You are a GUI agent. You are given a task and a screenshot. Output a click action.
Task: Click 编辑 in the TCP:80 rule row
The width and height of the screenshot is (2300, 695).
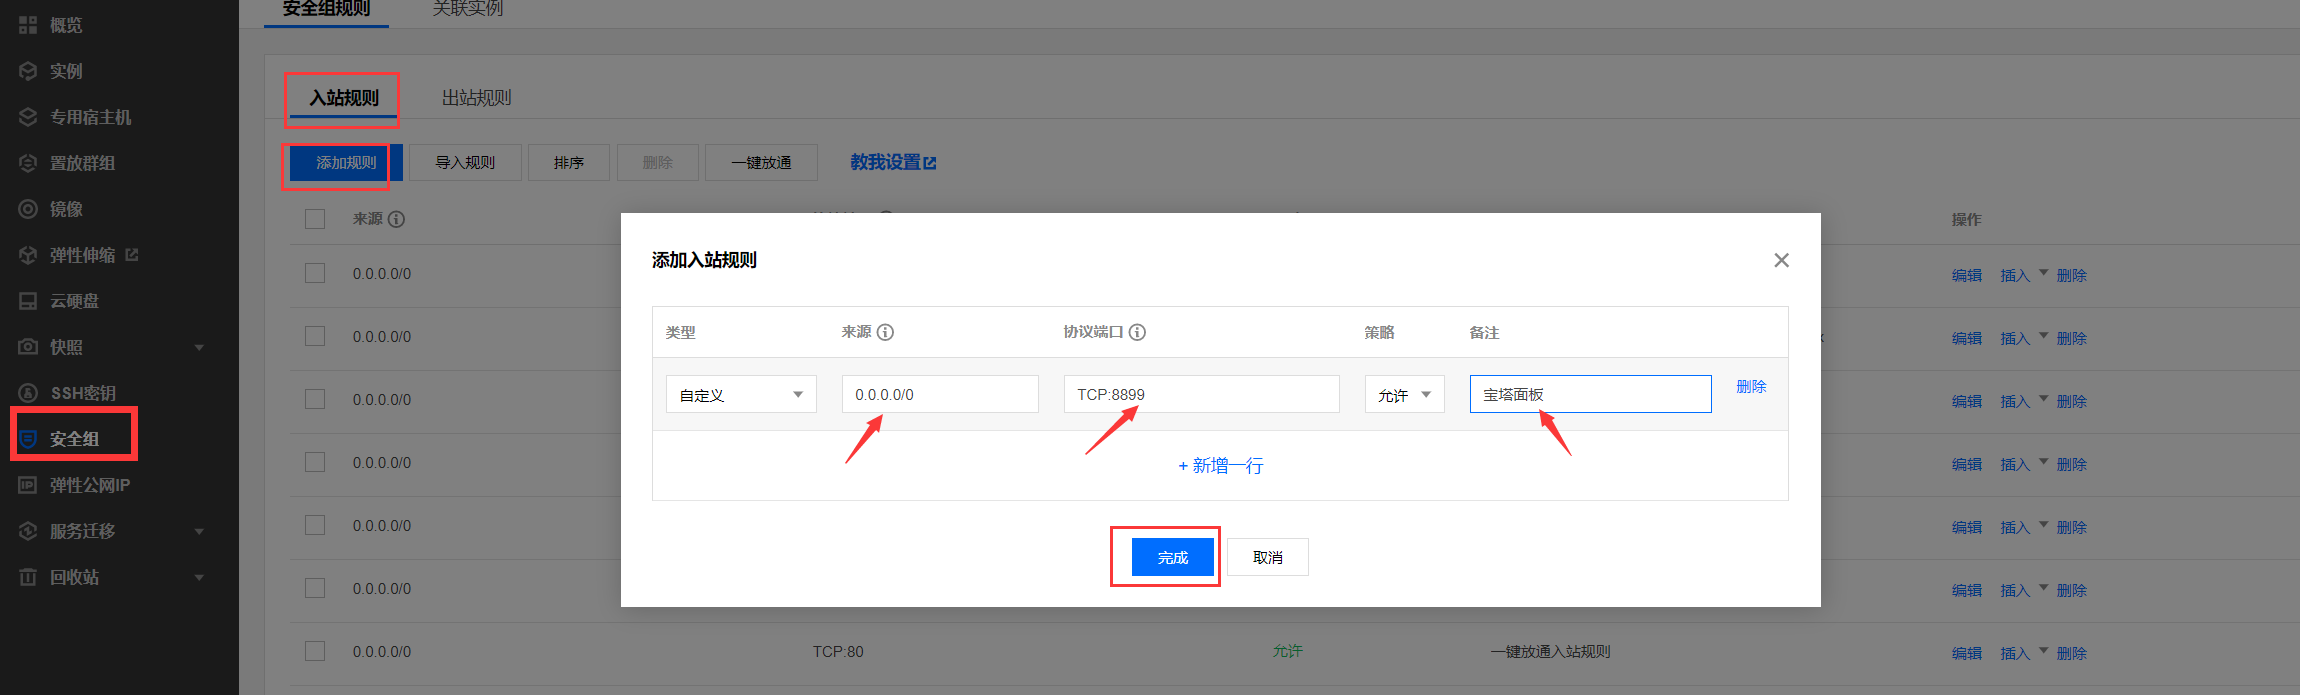tap(1967, 653)
